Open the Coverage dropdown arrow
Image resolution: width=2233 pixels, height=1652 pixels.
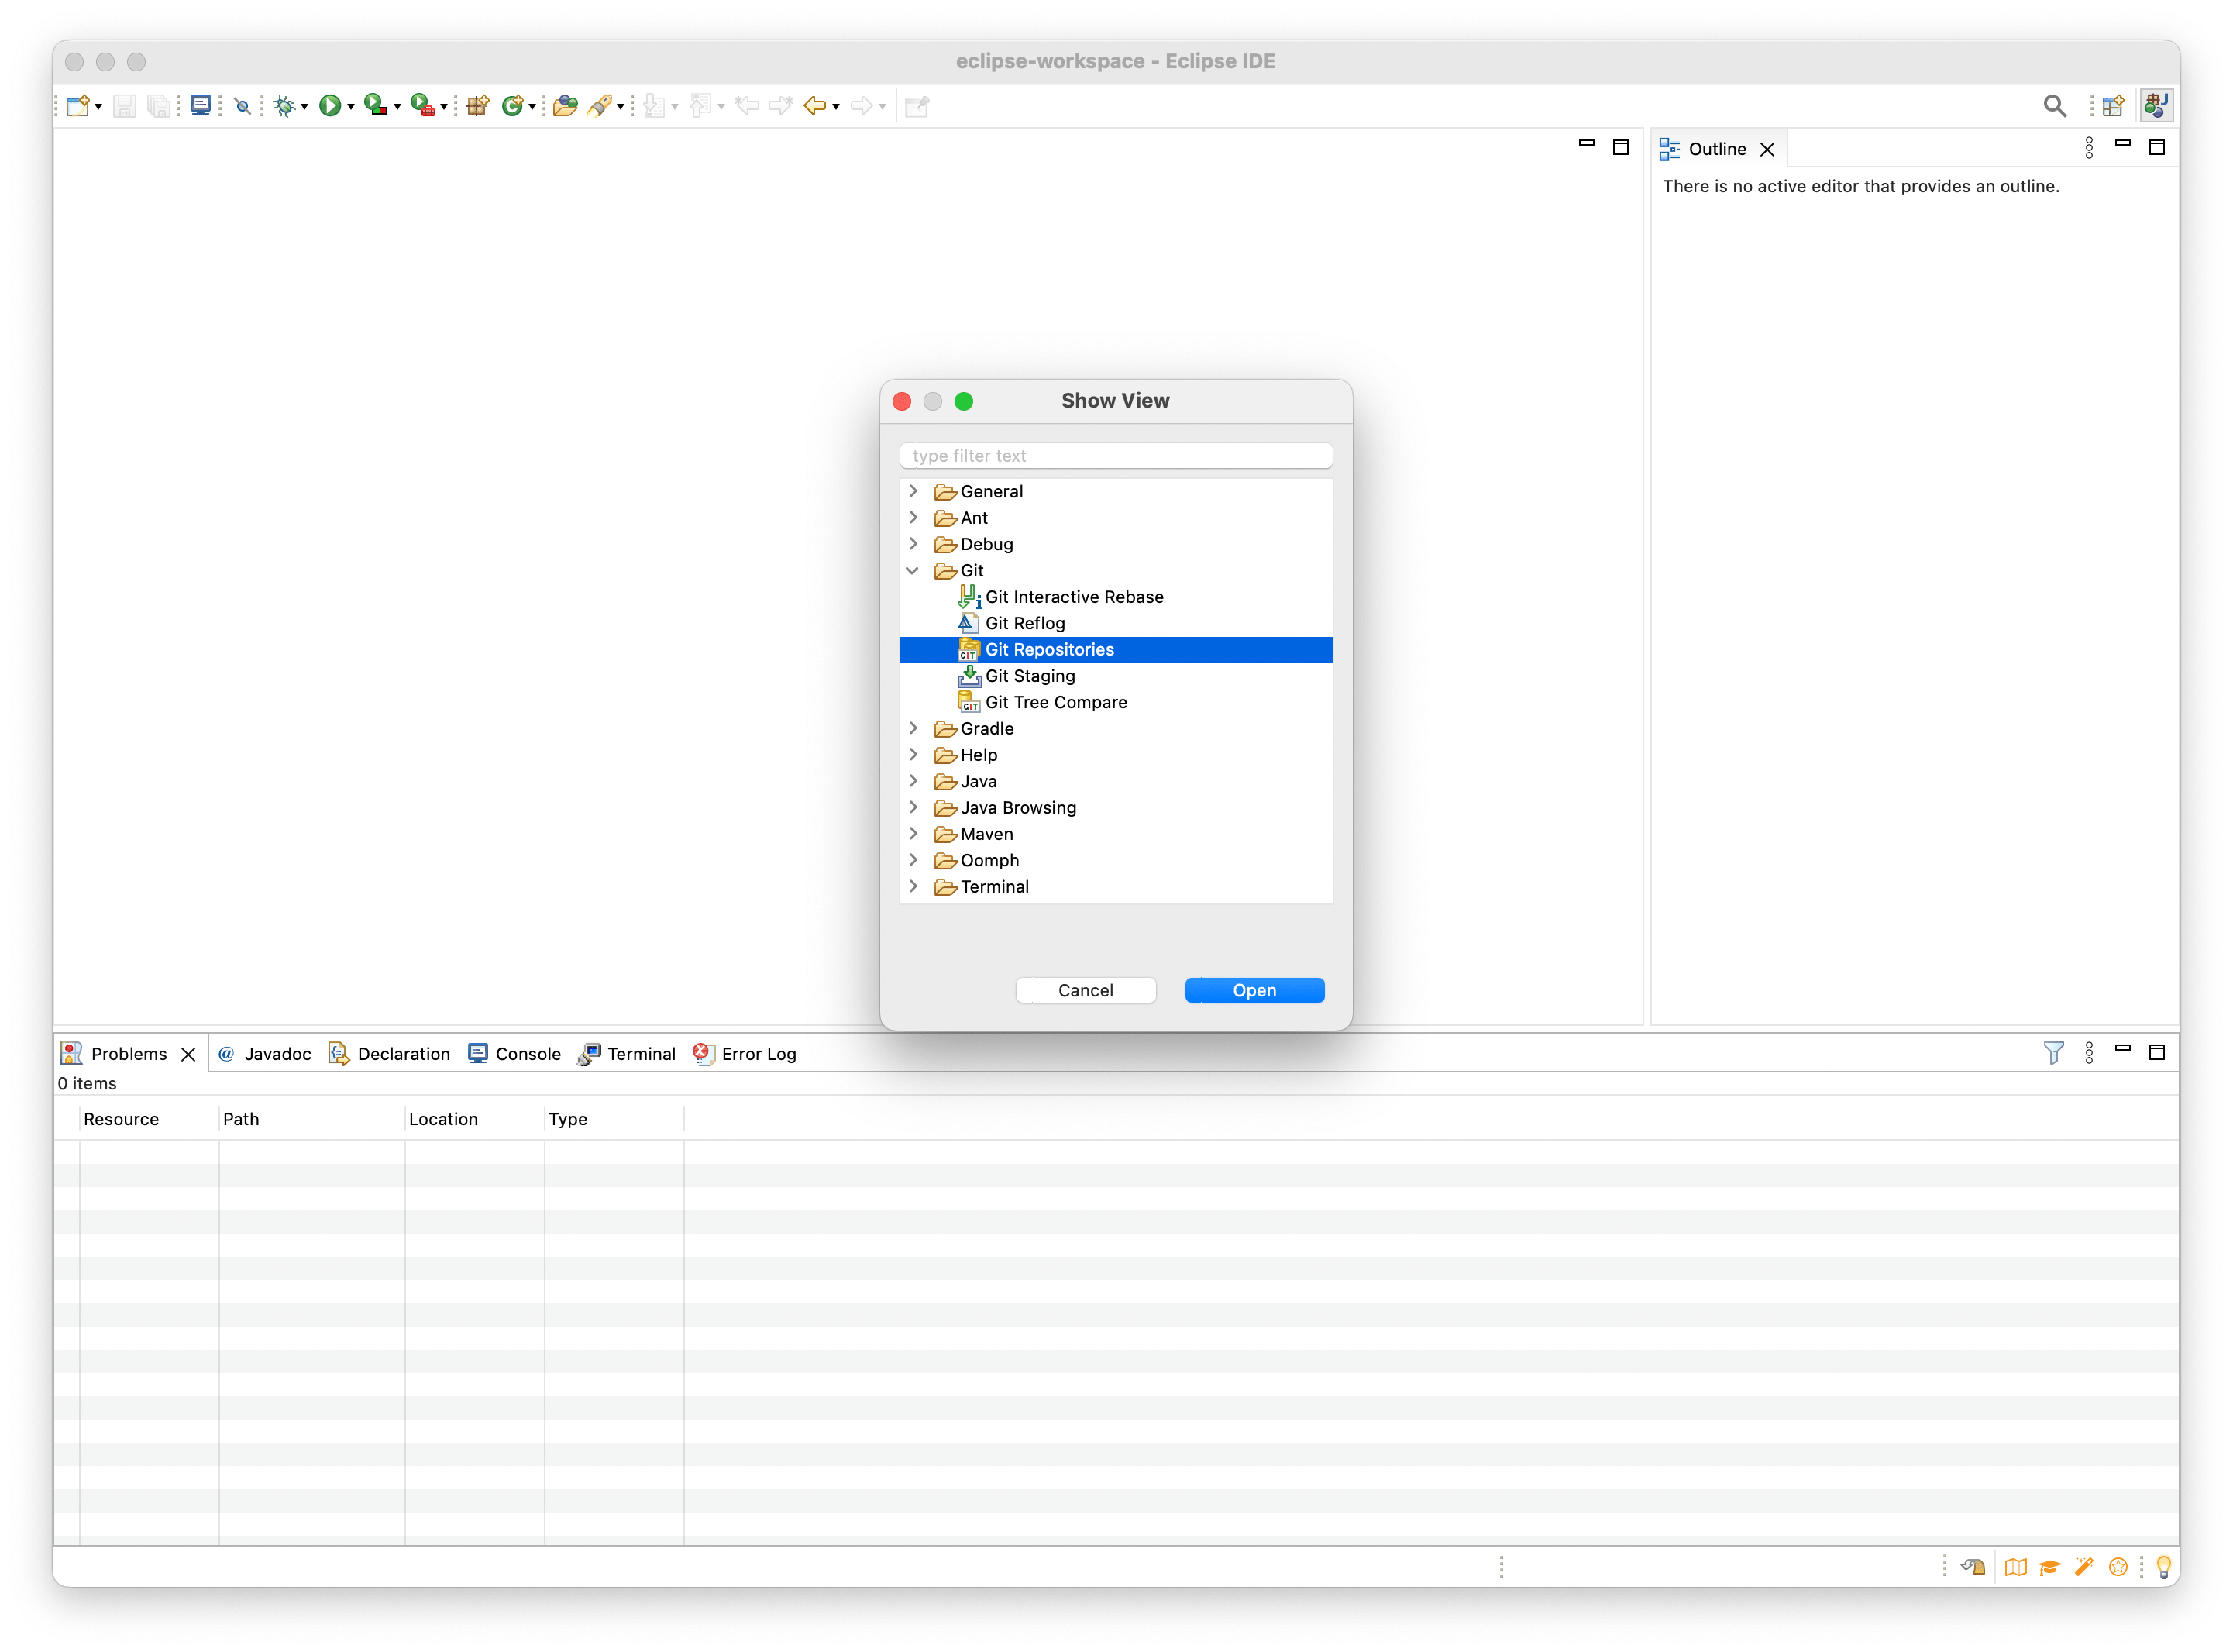pyautogui.click(x=397, y=107)
